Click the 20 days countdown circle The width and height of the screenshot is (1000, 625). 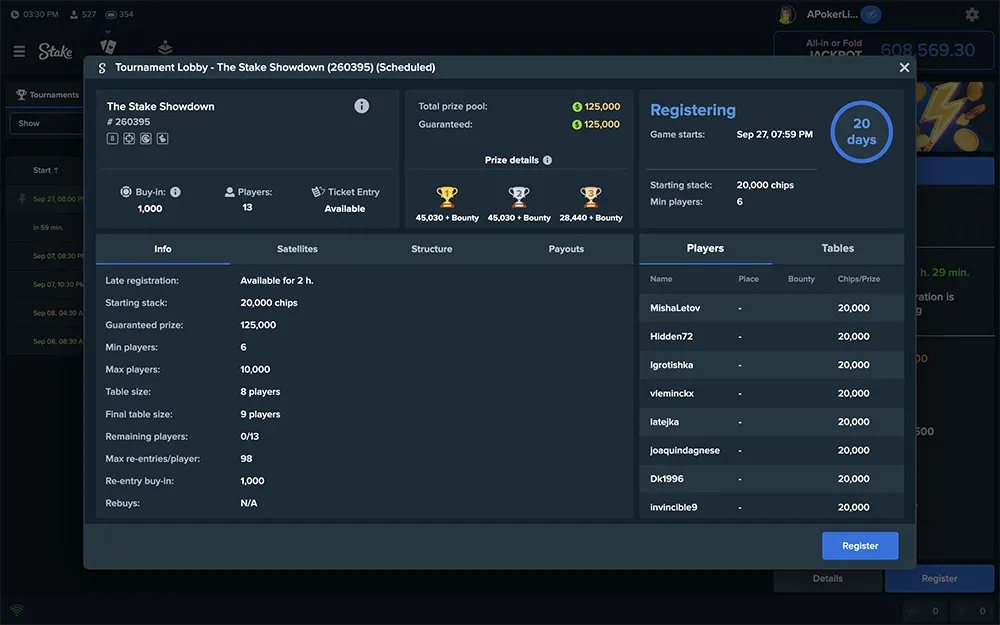pos(861,131)
